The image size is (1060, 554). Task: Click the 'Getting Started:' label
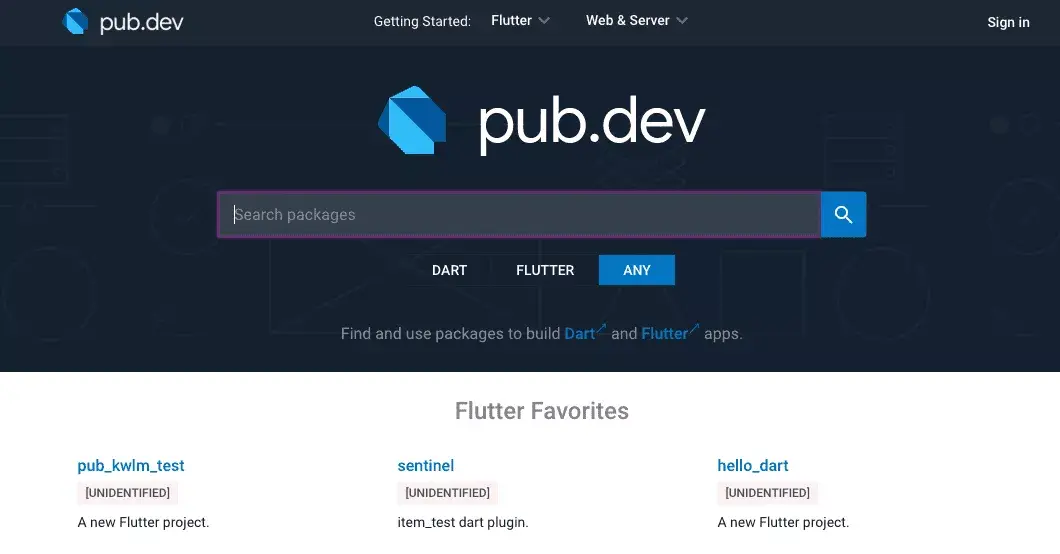pos(423,22)
